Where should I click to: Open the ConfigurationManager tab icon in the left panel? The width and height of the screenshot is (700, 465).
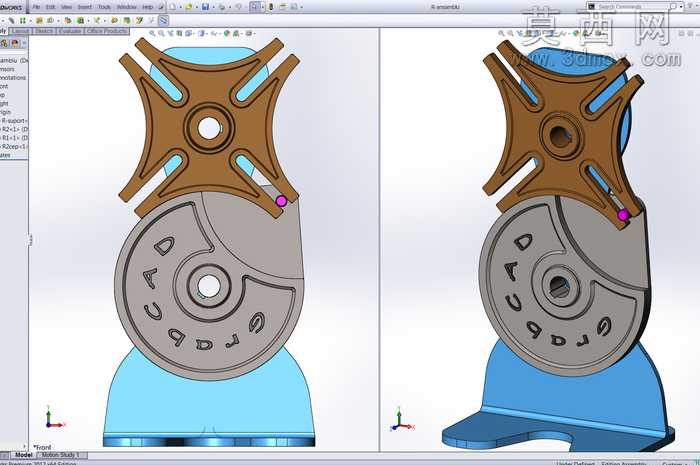tap(4, 43)
